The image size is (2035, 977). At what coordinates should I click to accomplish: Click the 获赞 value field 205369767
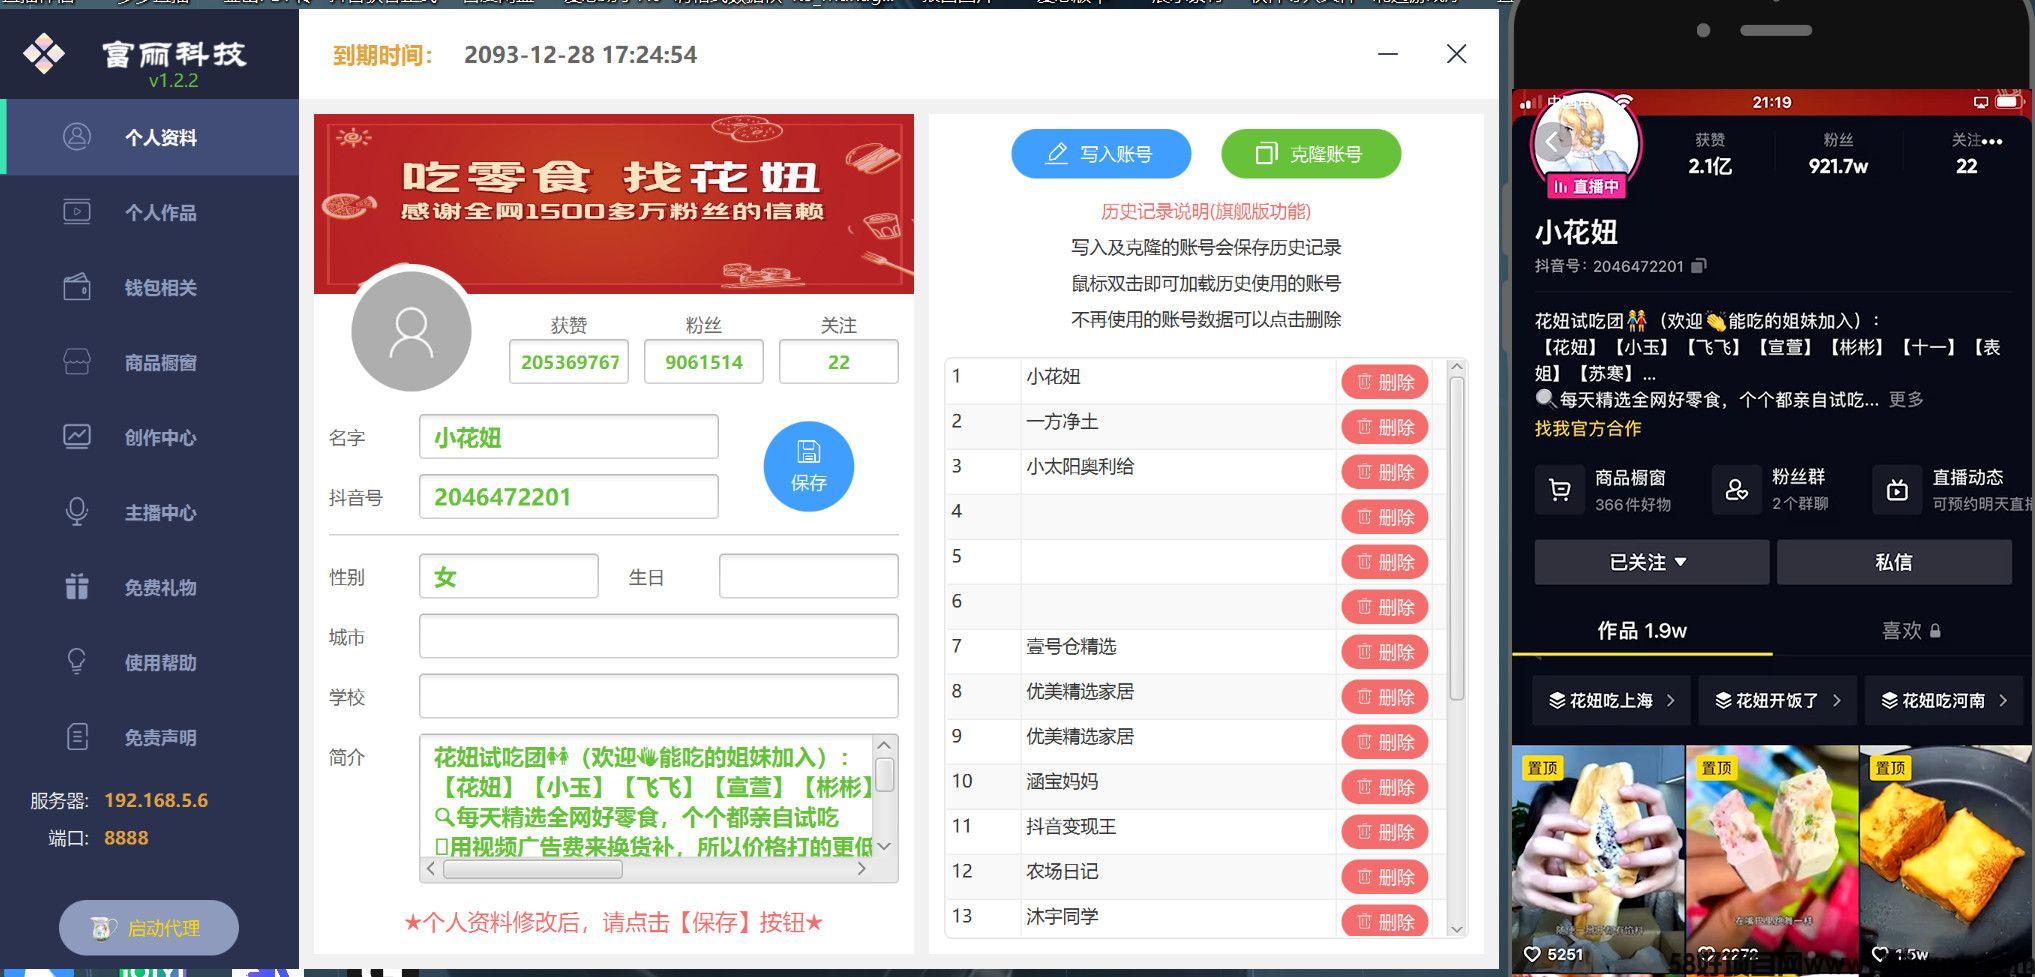click(x=569, y=362)
